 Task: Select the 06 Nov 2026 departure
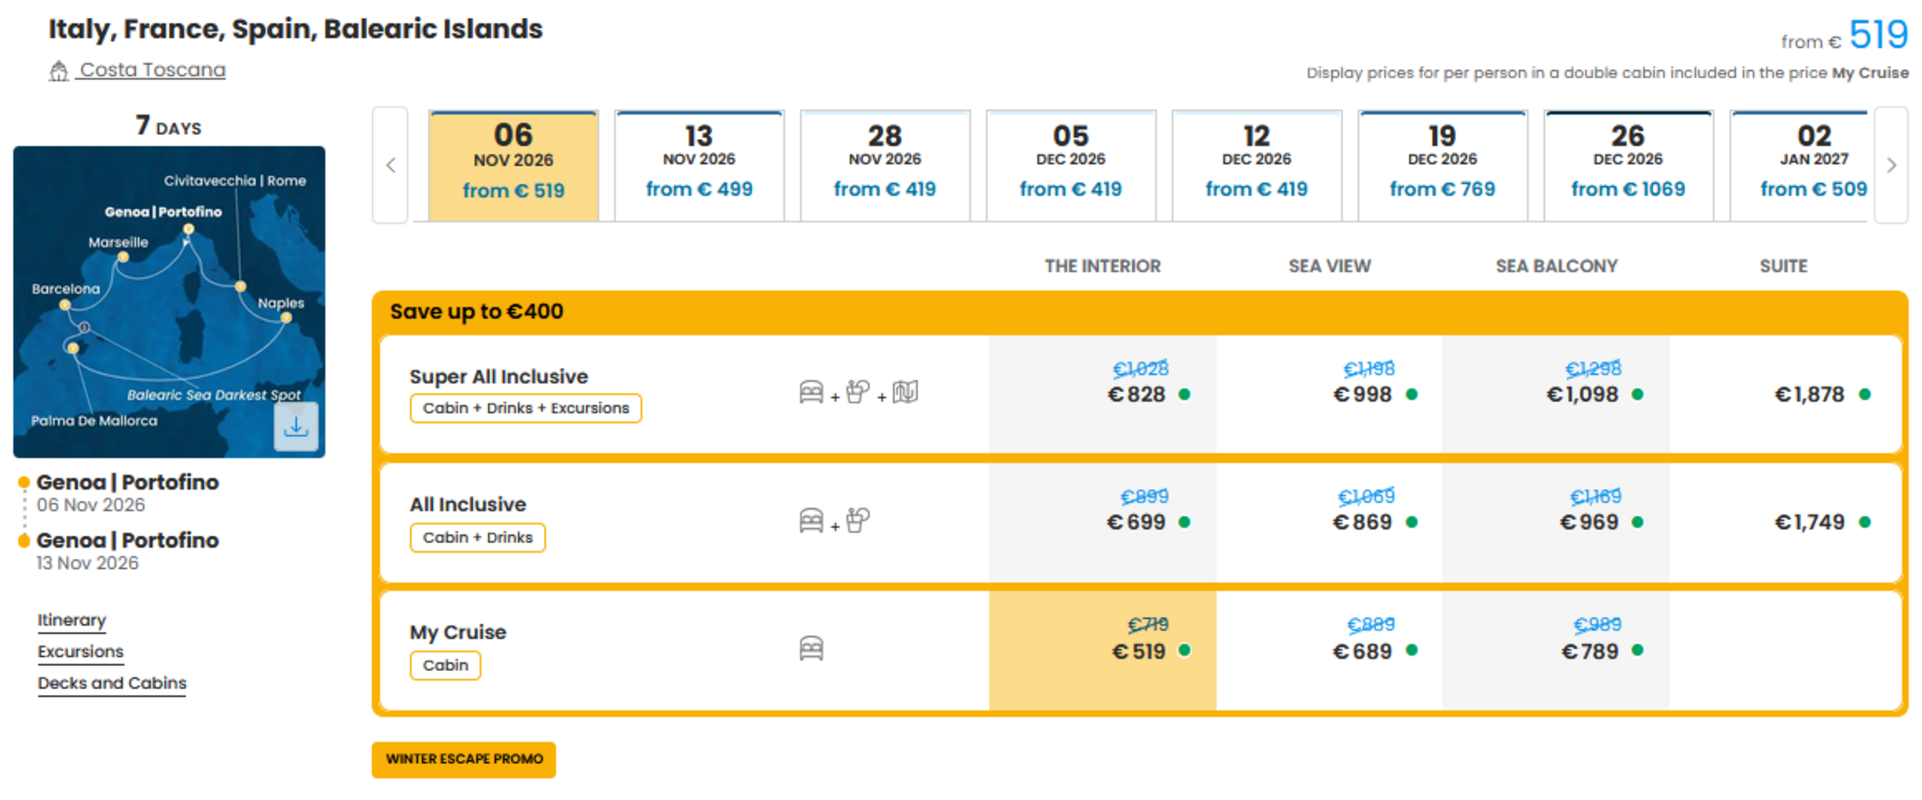(513, 165)
